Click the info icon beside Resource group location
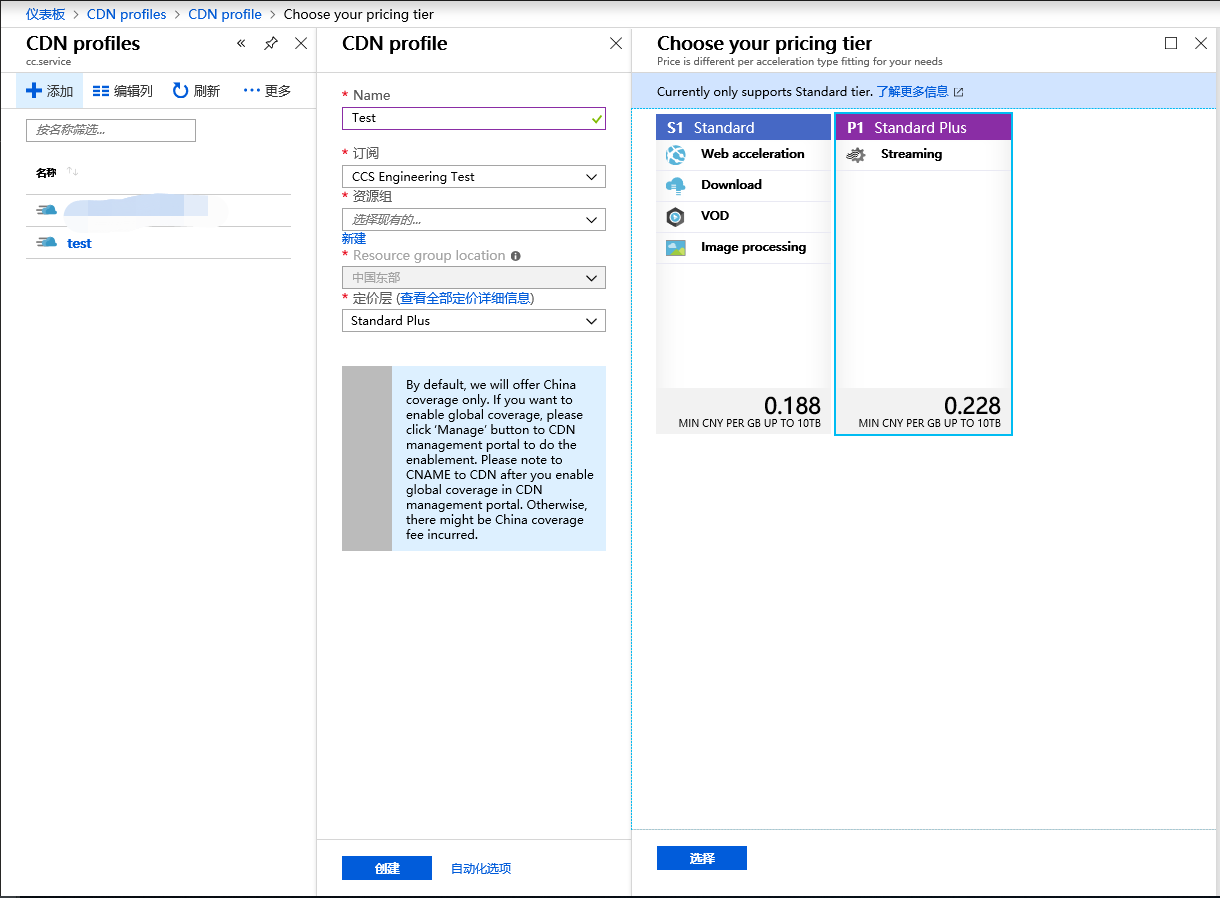This screenshot has height=898, width=1220. (516, 256)
